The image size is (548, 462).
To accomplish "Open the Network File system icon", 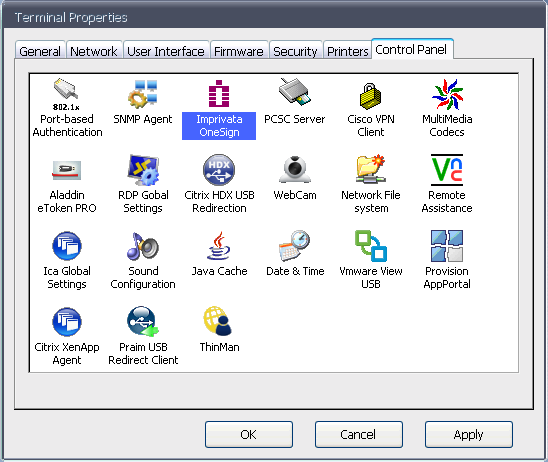I will [x=370, y=169].
